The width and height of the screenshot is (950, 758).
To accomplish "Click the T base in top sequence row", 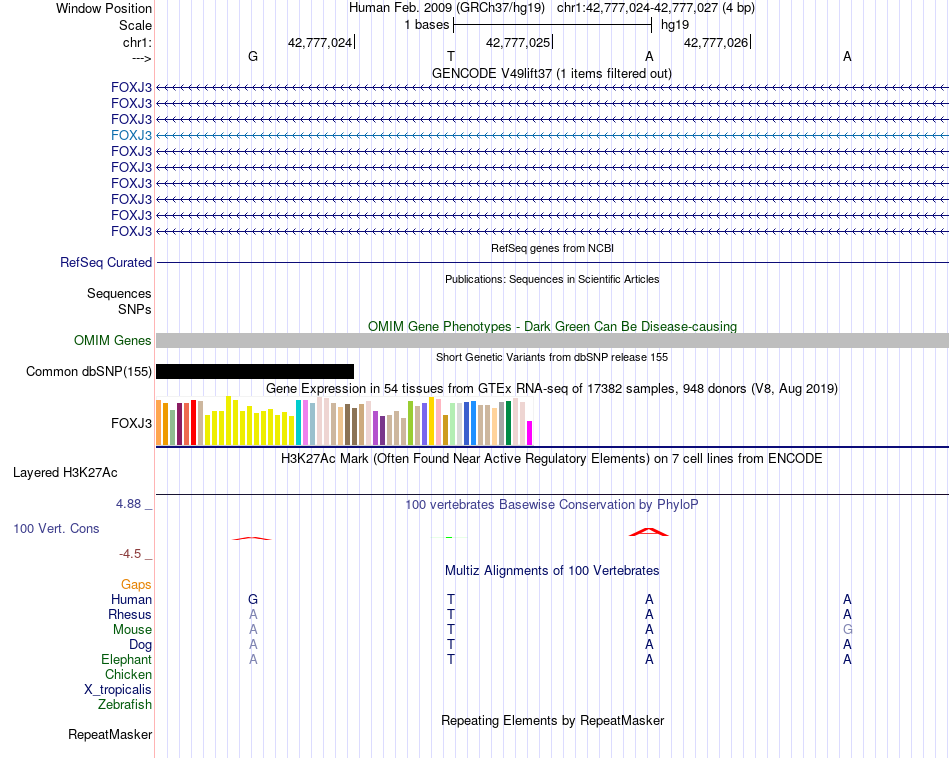I will click(x=451, y=56).
